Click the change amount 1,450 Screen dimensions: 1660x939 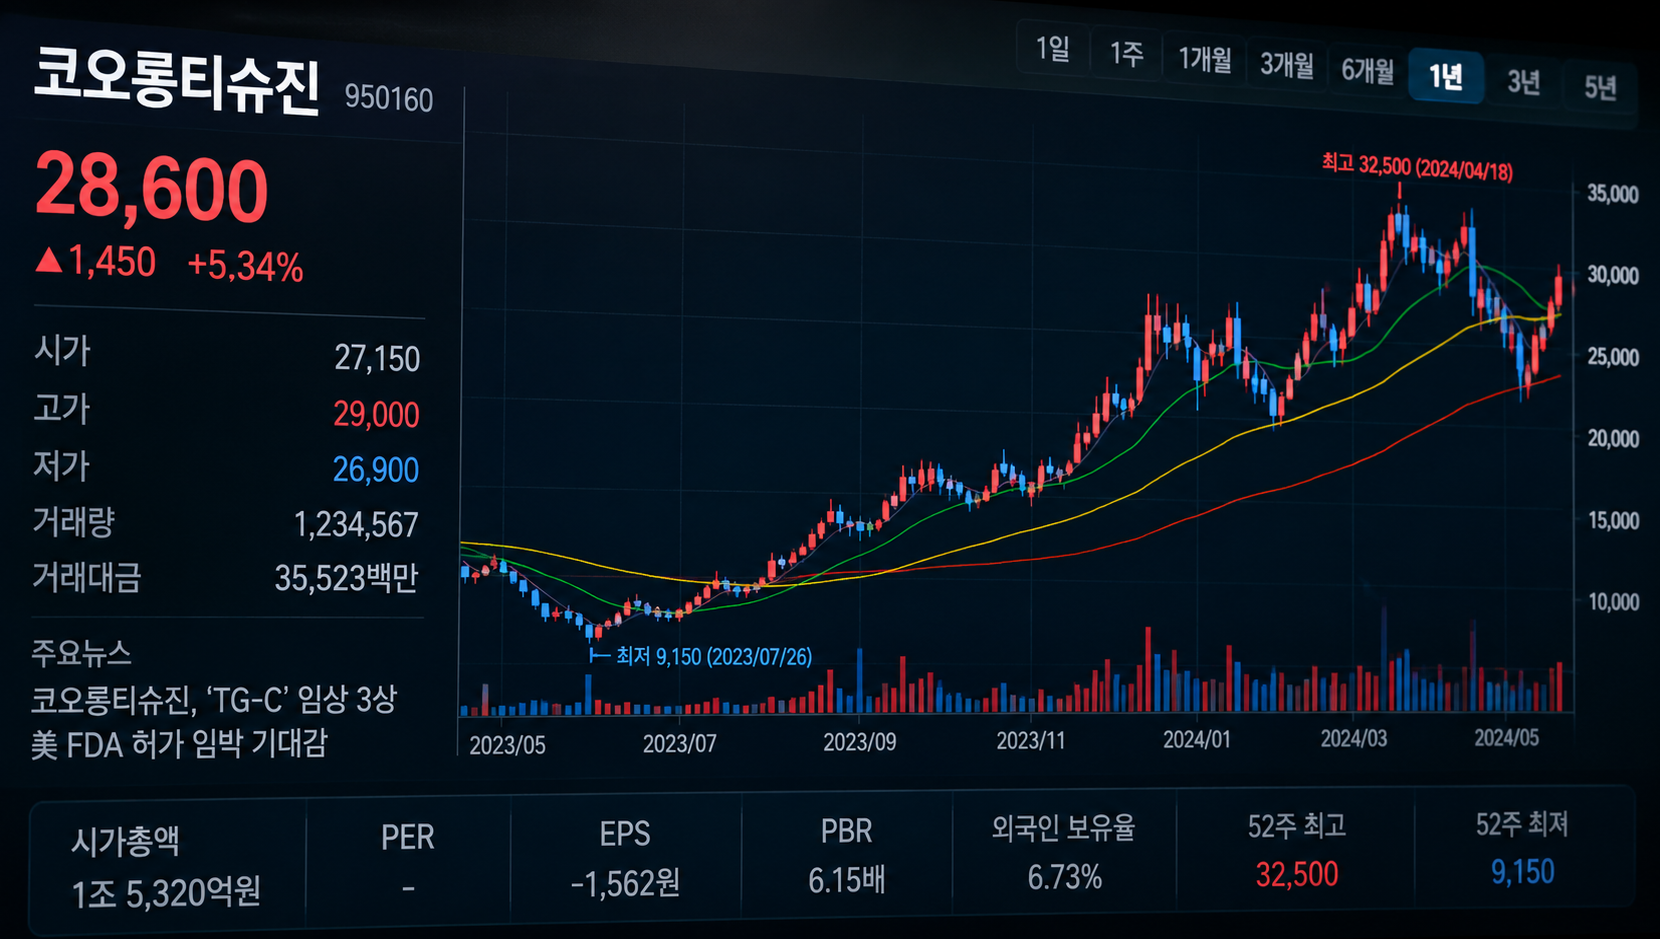pyautogui.click(x=112, y=262)
